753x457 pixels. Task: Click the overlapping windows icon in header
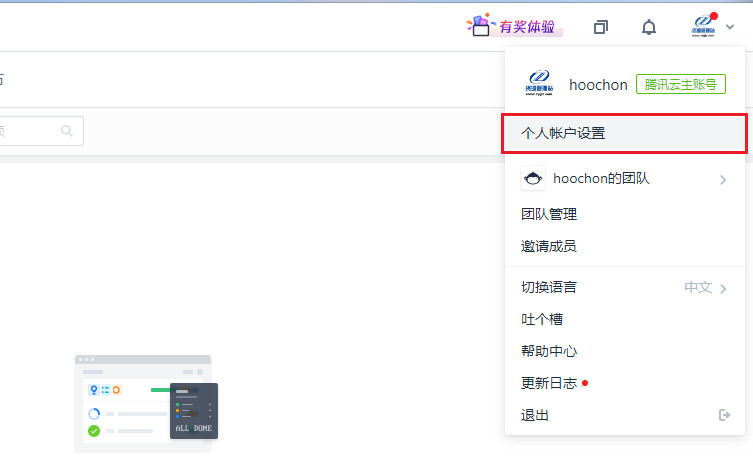(600, 27)
